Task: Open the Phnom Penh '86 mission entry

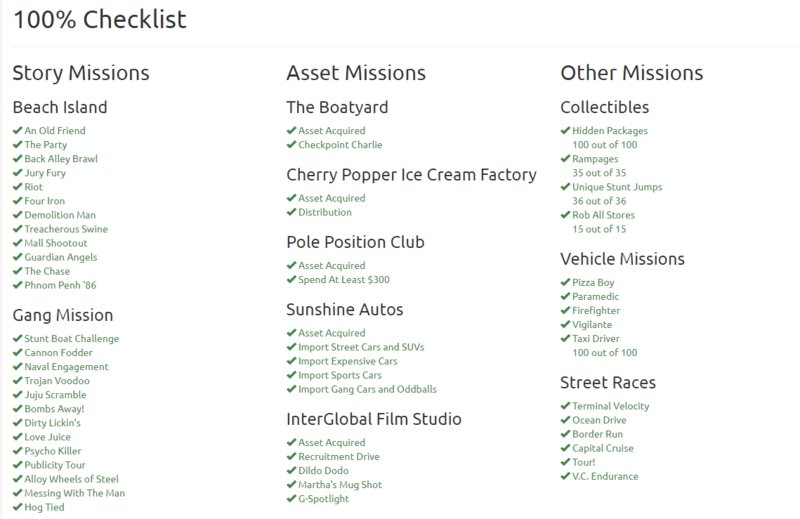Action: tap(60, 285)
